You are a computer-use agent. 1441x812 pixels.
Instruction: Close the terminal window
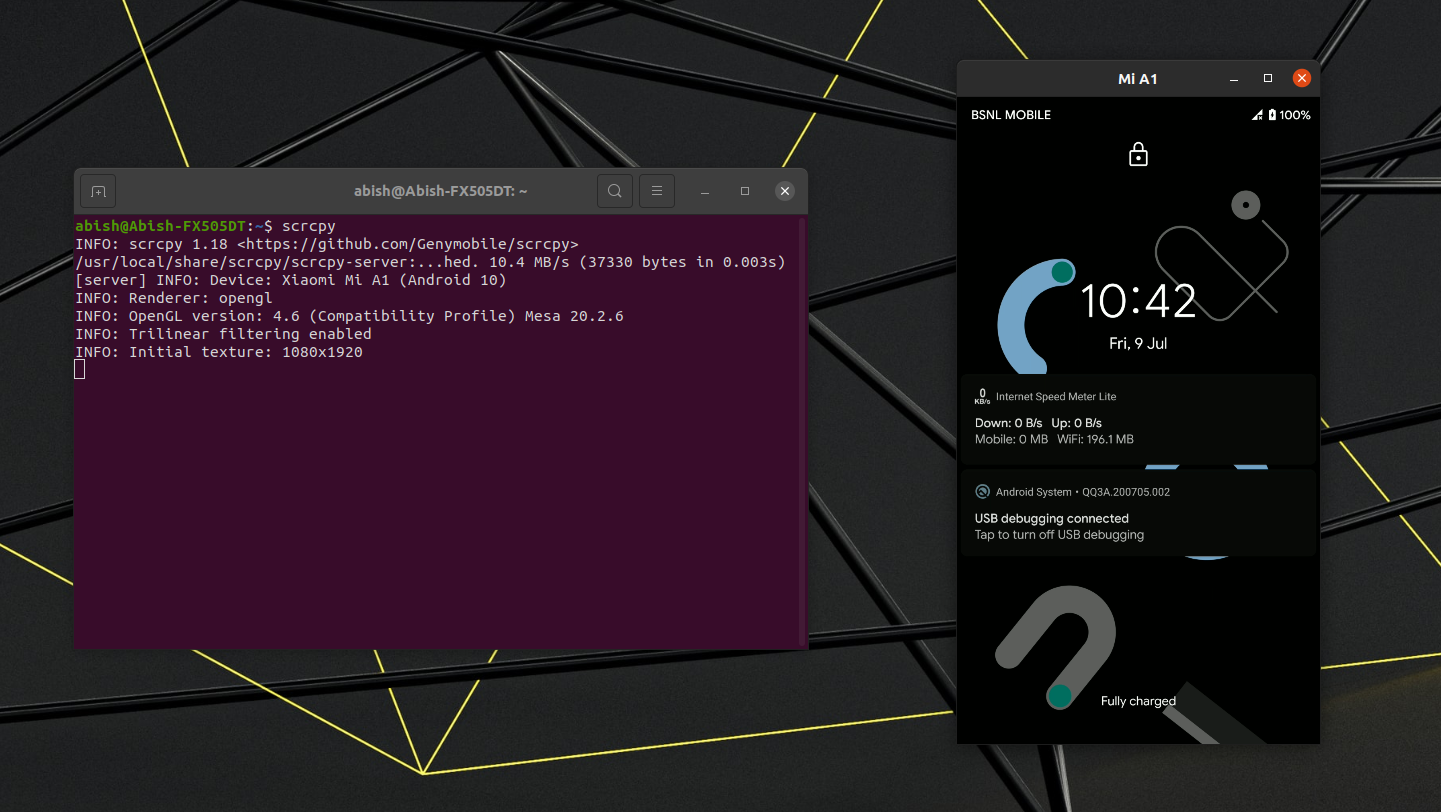[785, 191]
